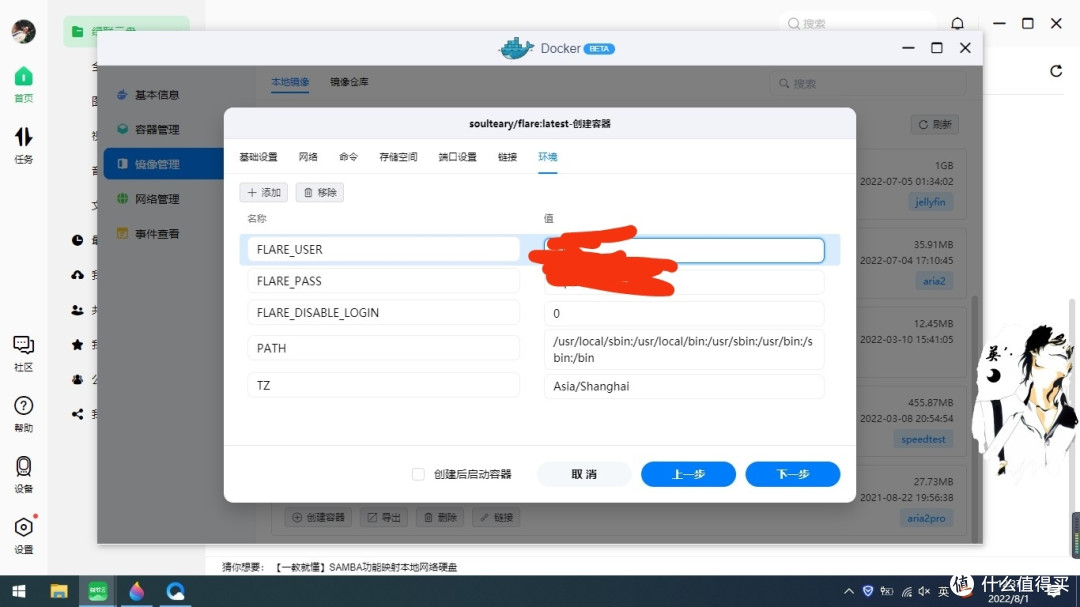Click the 创建容器 button below image list
The height and width of the screenshot is (607, 1080).
[x=319, y=517]
